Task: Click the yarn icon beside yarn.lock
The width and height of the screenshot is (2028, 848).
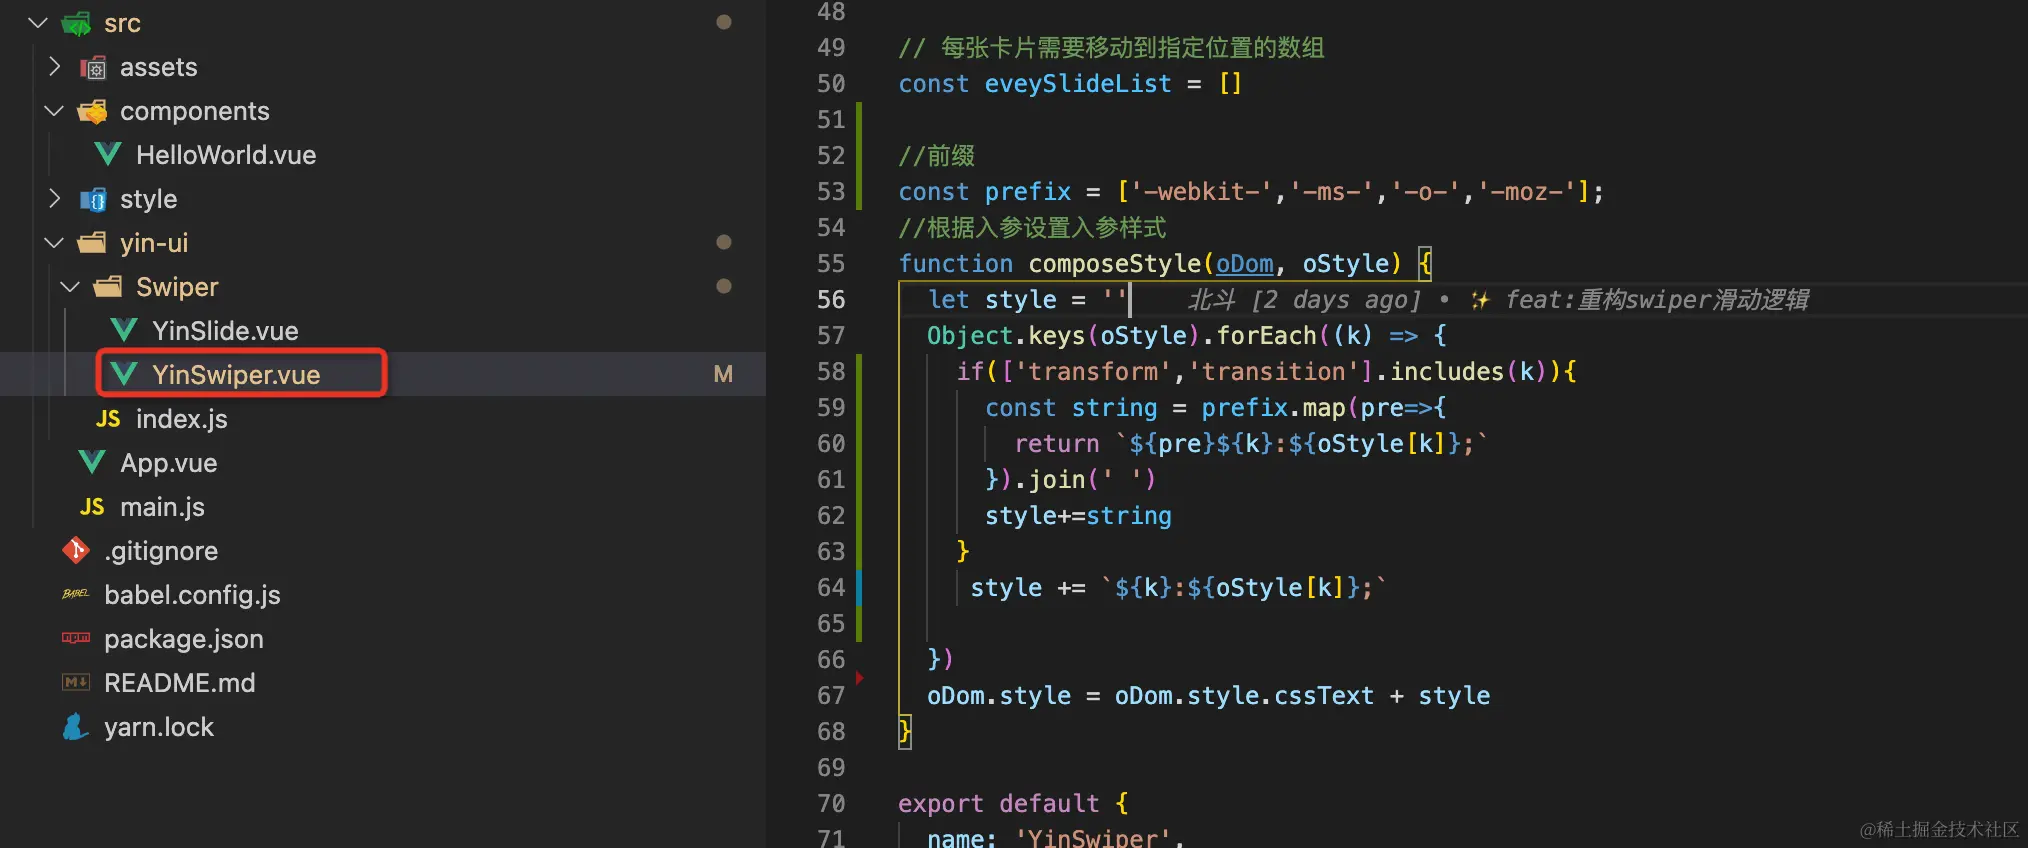Action: pyautogui.click(x=75, y=727)
